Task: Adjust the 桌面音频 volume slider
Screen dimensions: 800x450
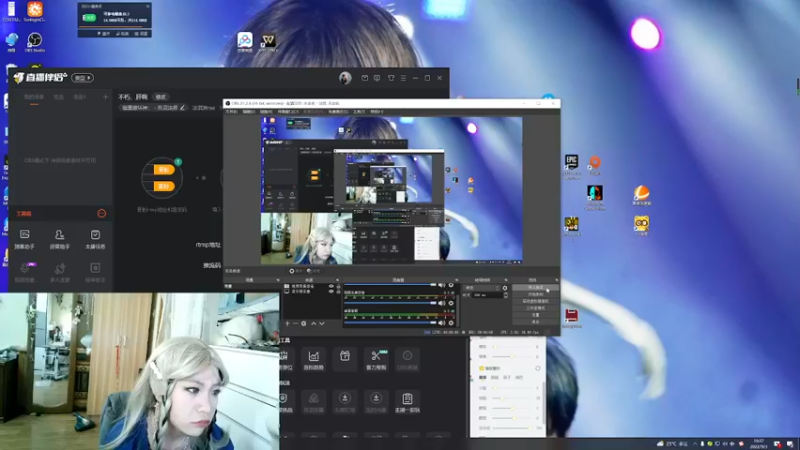Action: [390, 322]
